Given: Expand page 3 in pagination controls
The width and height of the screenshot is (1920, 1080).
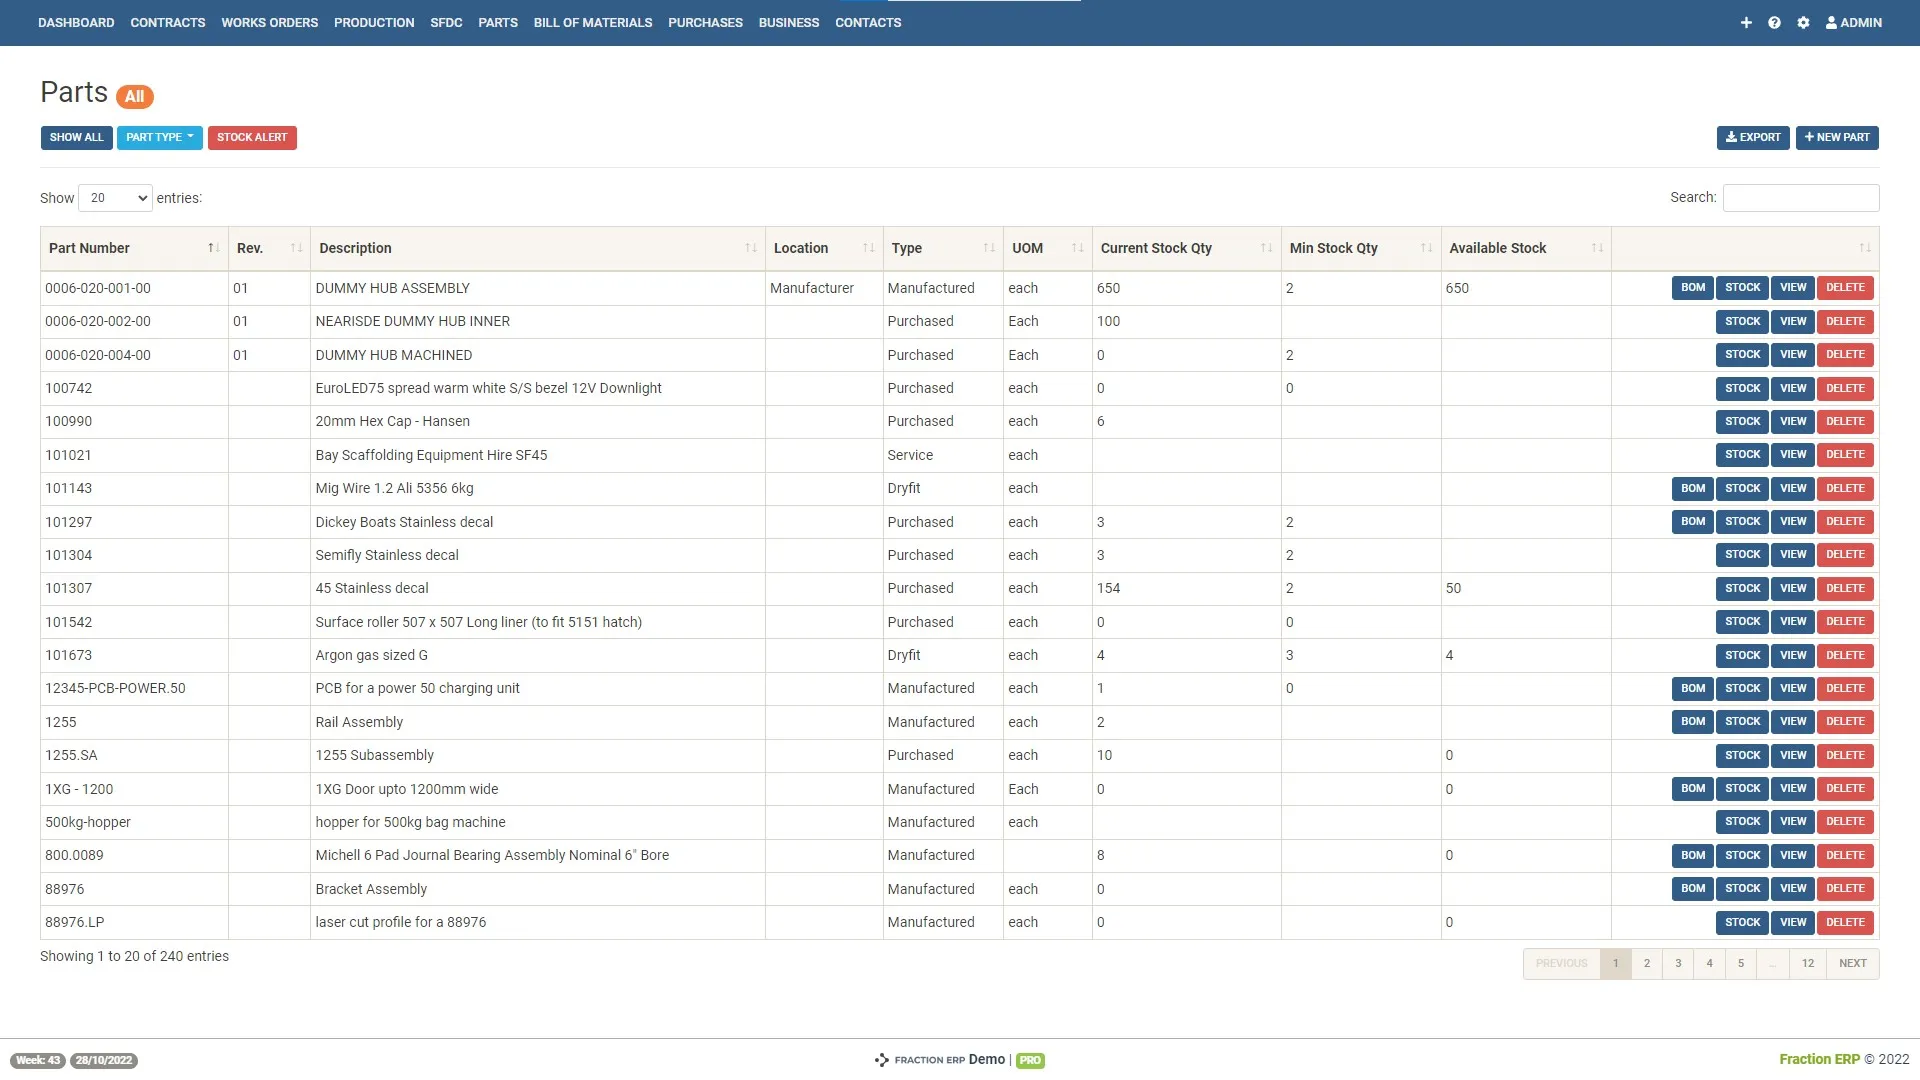Looking at the screenshot, I should [1677, 963].
